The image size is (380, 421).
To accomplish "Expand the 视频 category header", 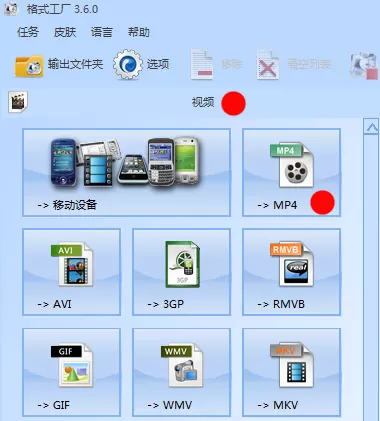I will 190,102.
